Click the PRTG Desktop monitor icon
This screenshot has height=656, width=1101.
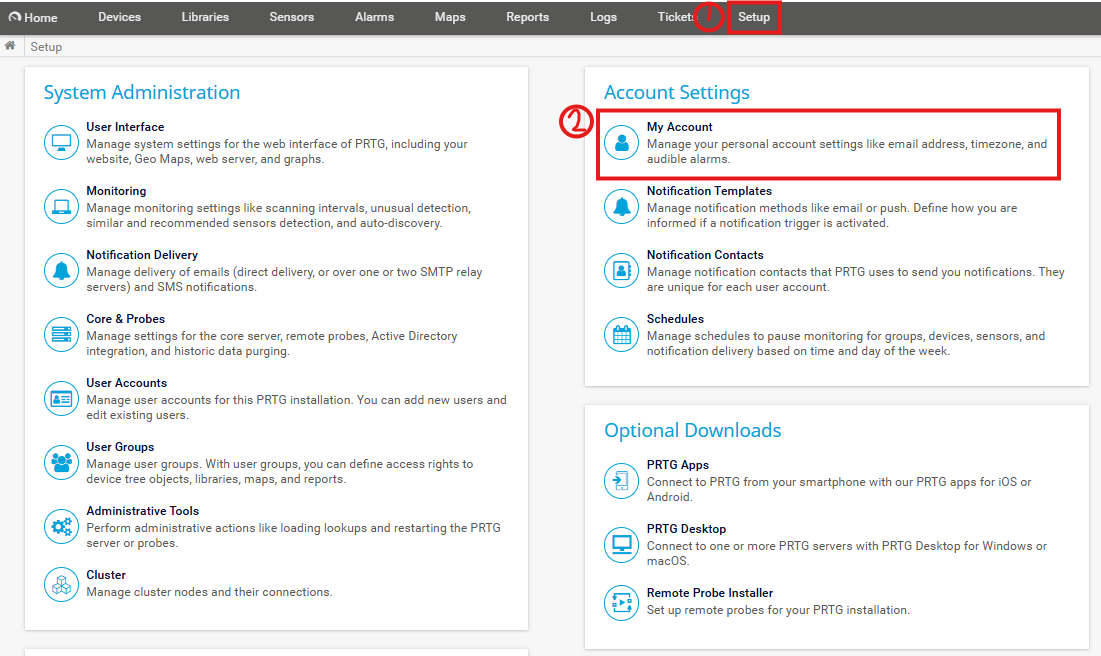pos(621,544)
